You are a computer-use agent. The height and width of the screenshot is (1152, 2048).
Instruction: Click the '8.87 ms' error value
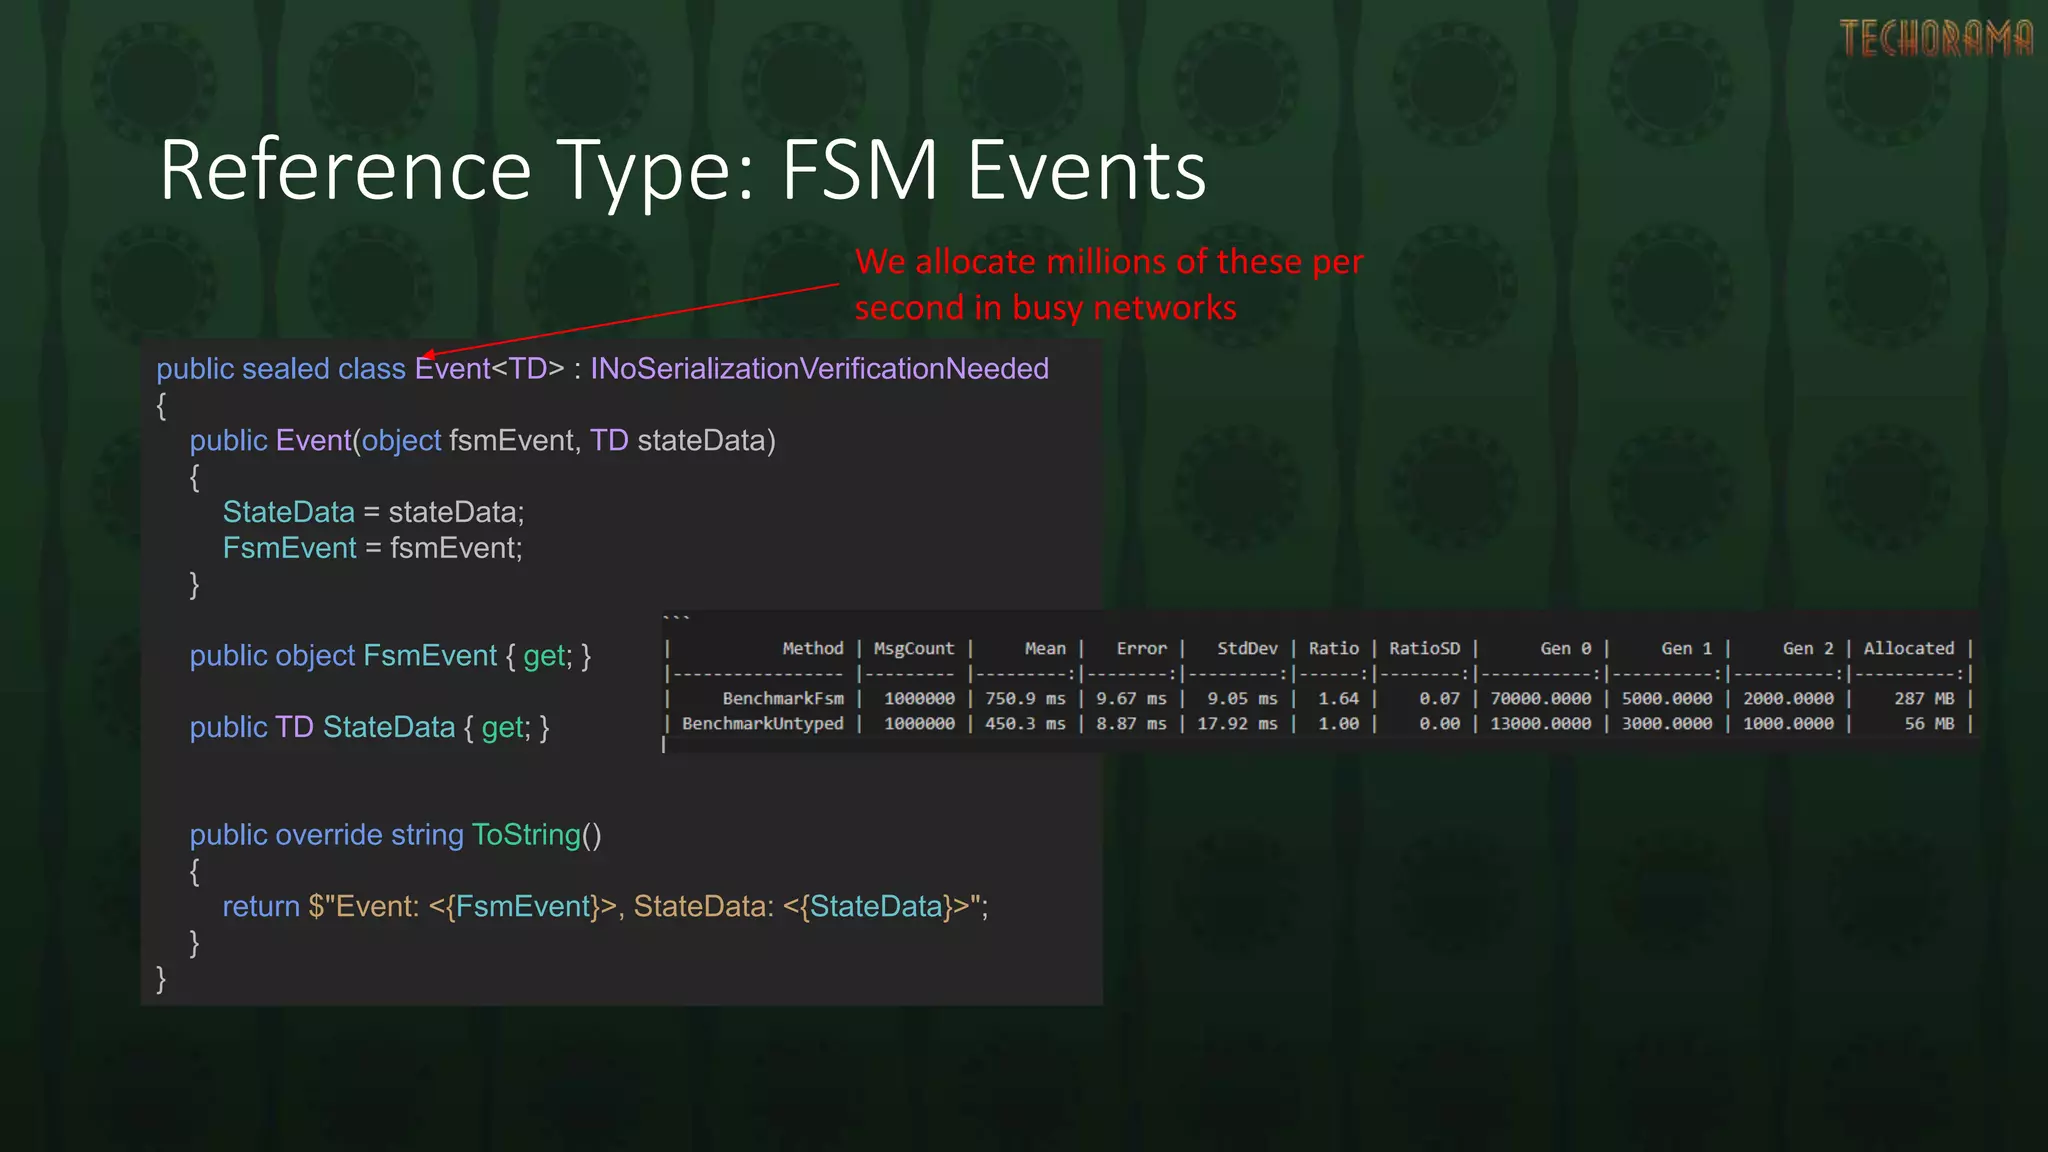pos(1131,724)
